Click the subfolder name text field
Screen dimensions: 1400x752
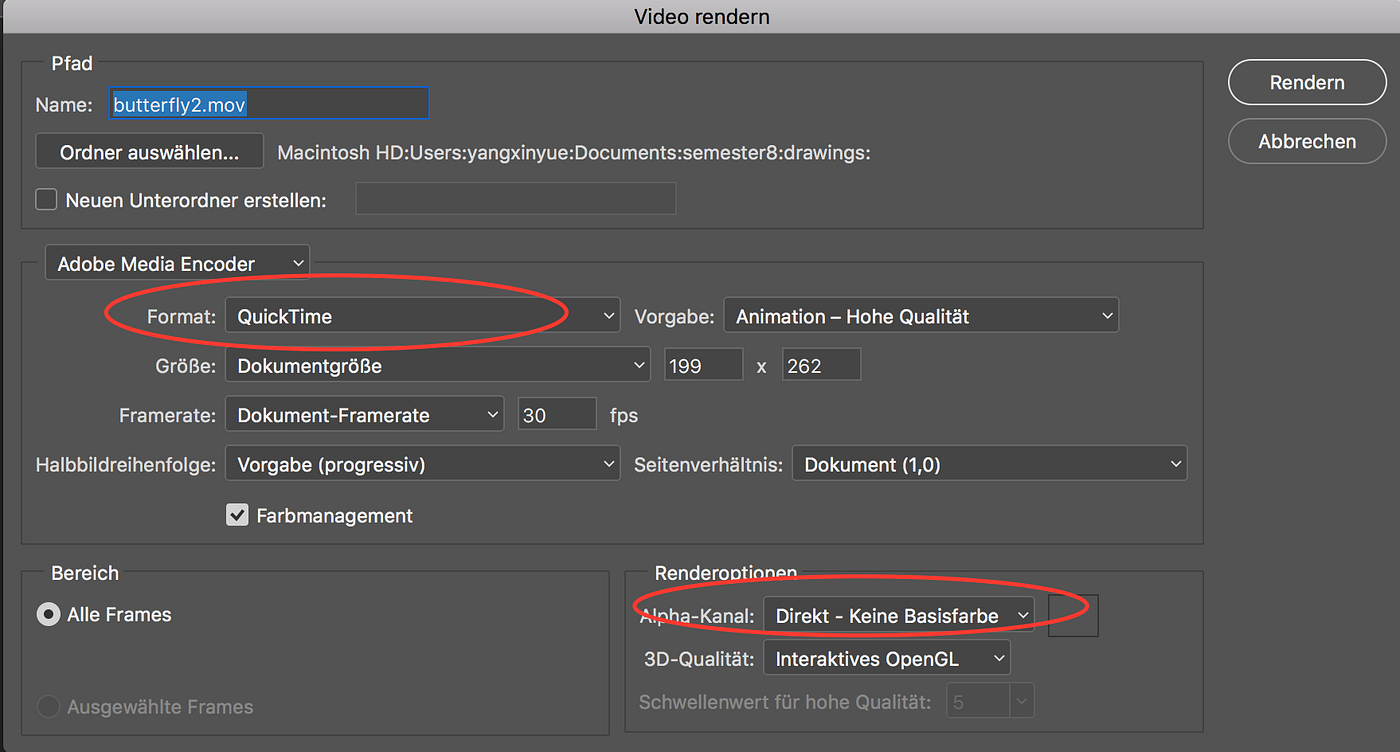(x=515, y=198)
